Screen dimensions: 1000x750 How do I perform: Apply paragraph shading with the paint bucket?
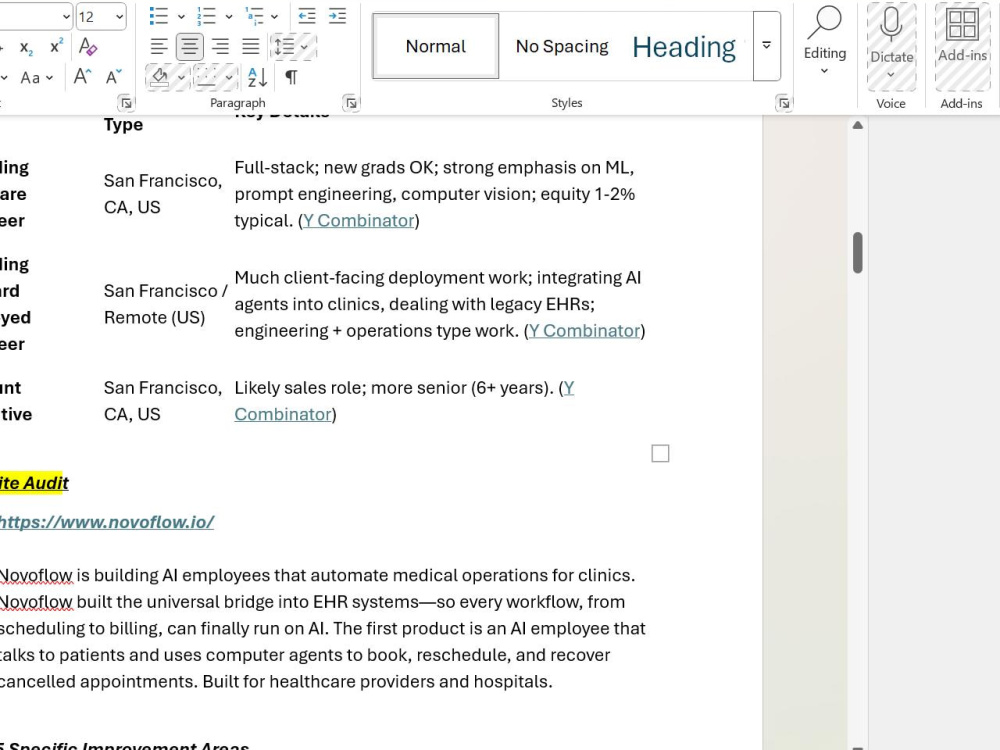click(159, 77)
